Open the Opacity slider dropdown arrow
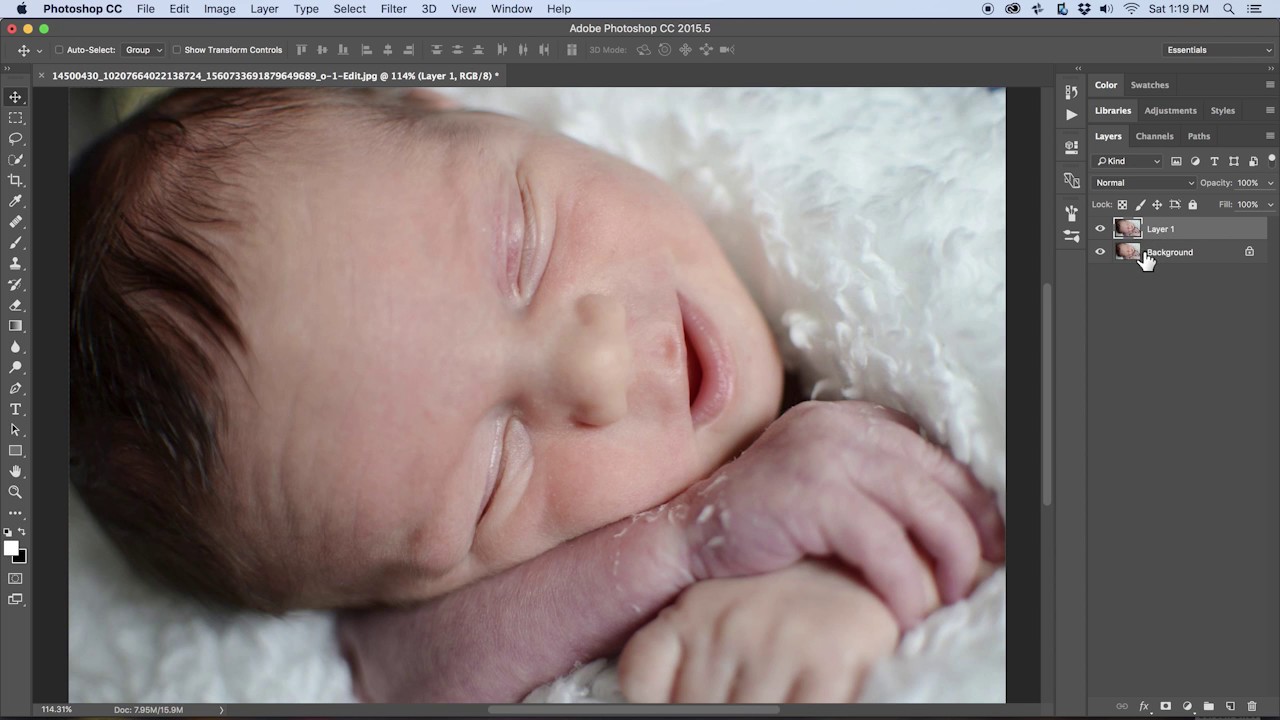 (x=1270, y=183)
